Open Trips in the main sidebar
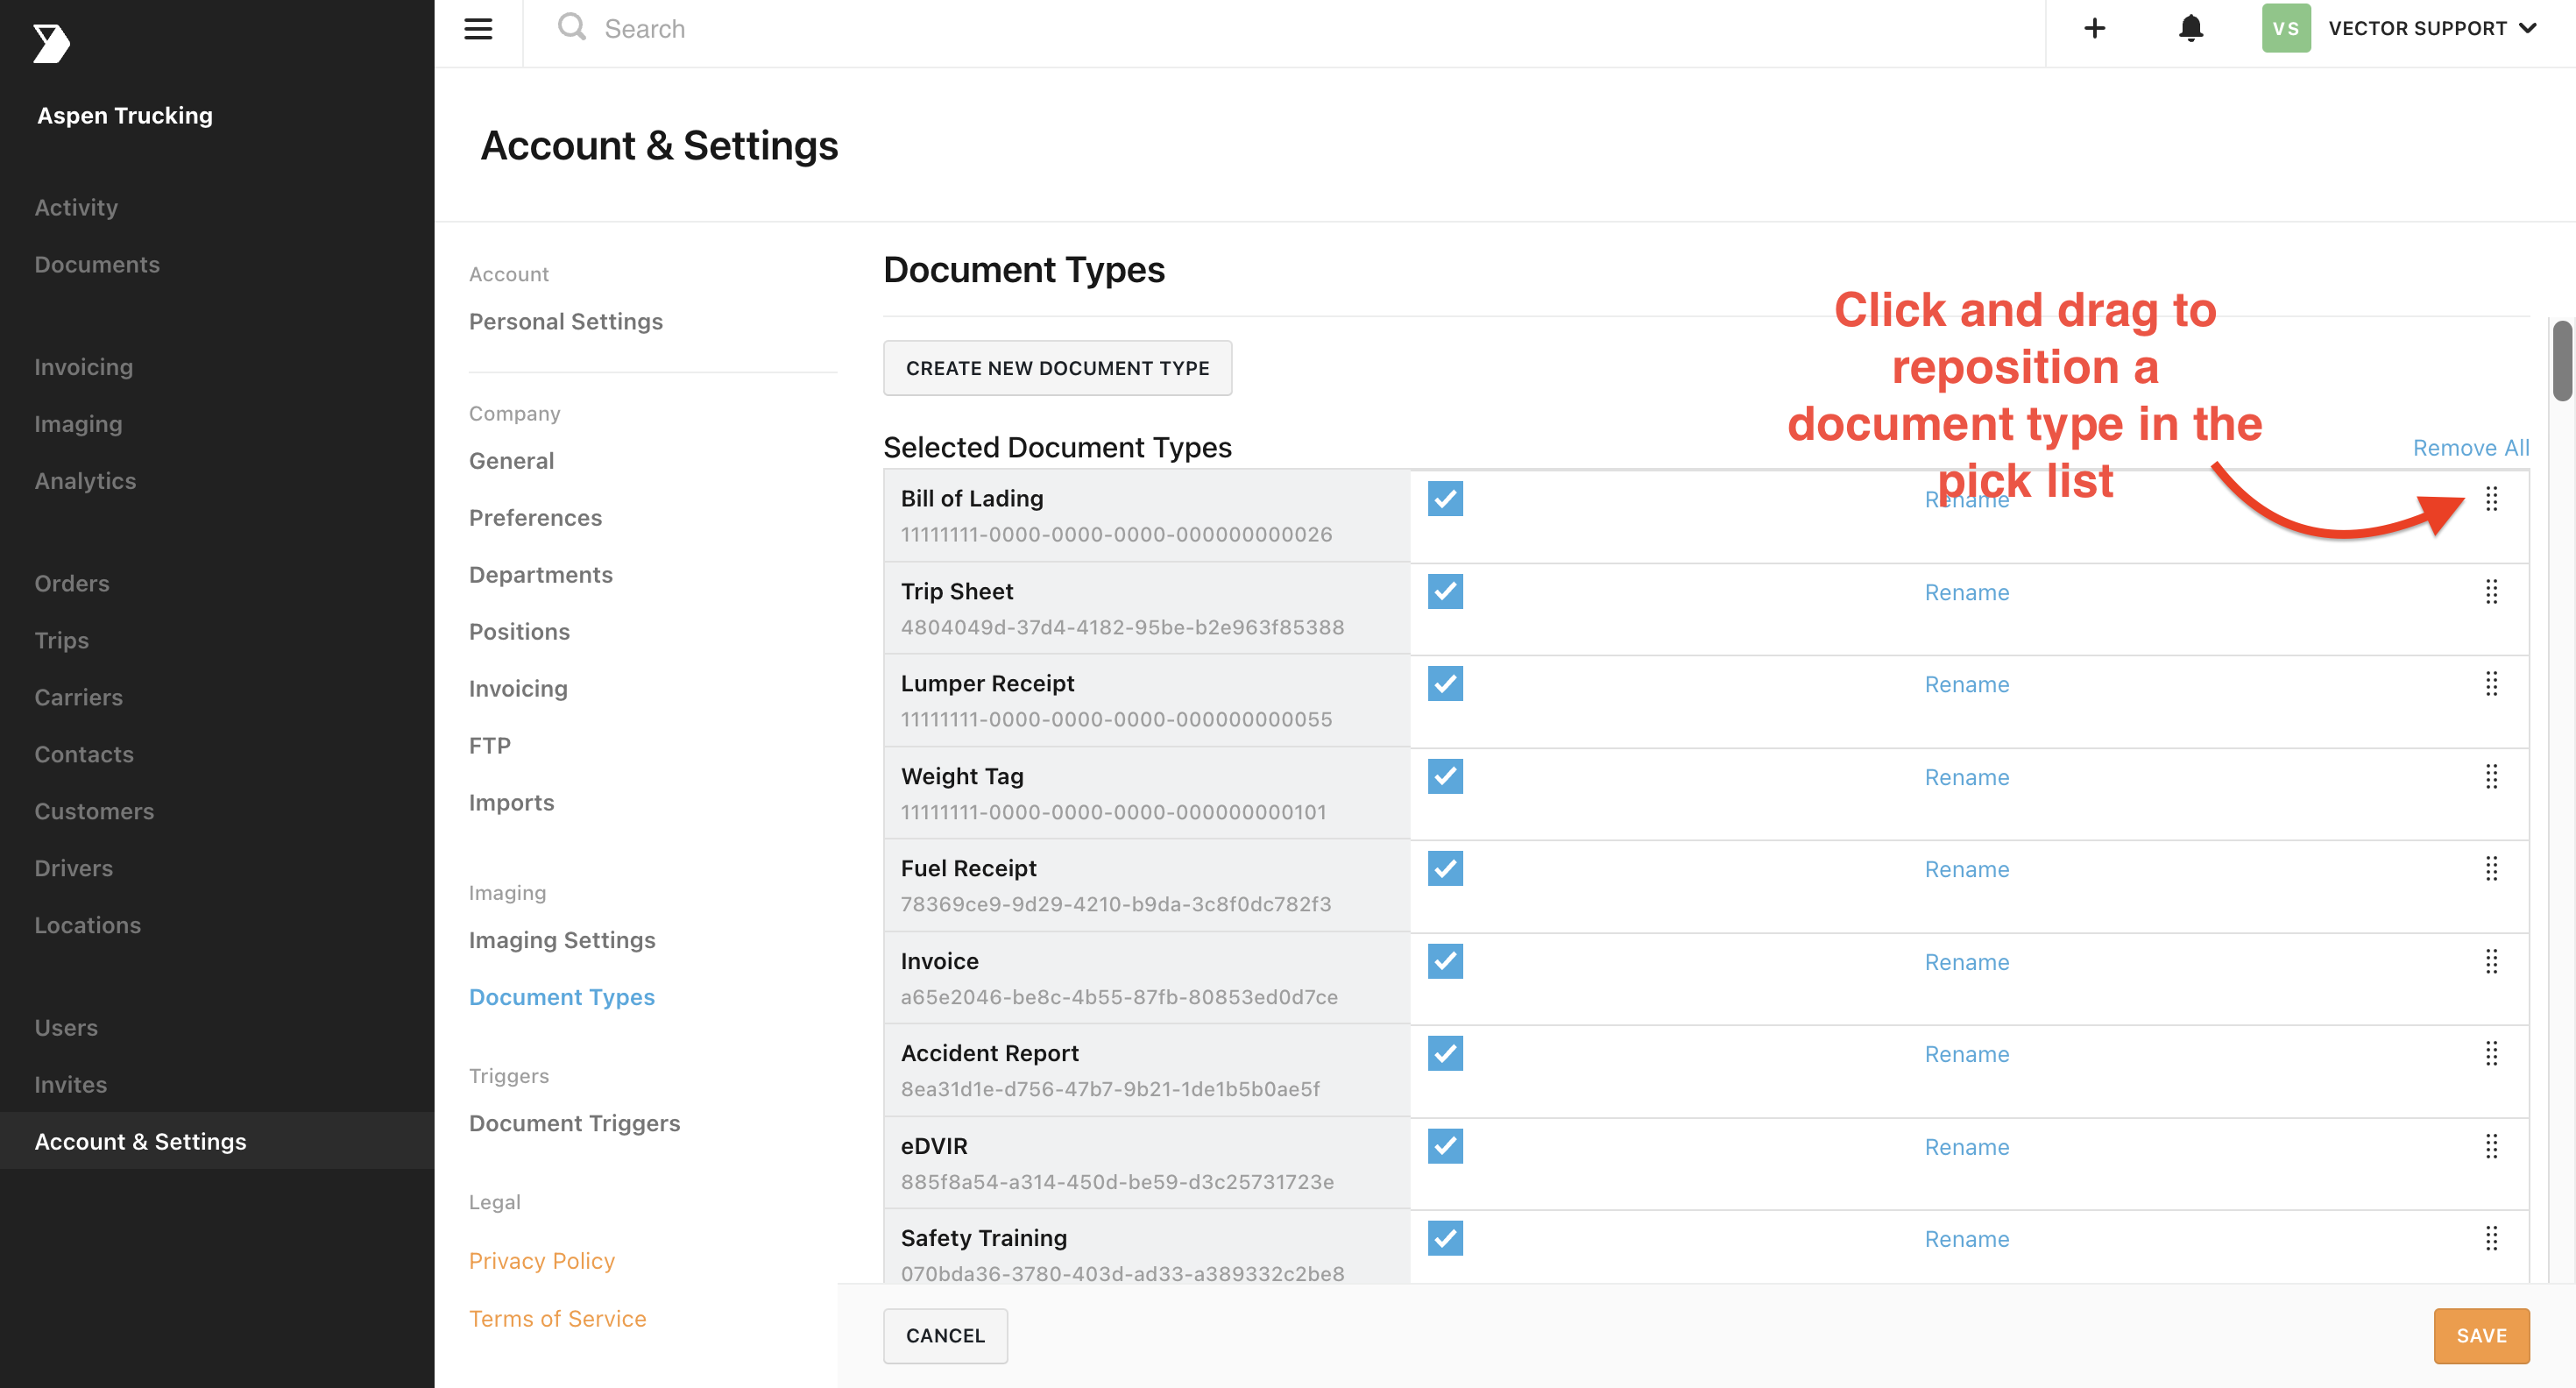This screenshot has height=1388, width=2576. (x=62, y=640)
